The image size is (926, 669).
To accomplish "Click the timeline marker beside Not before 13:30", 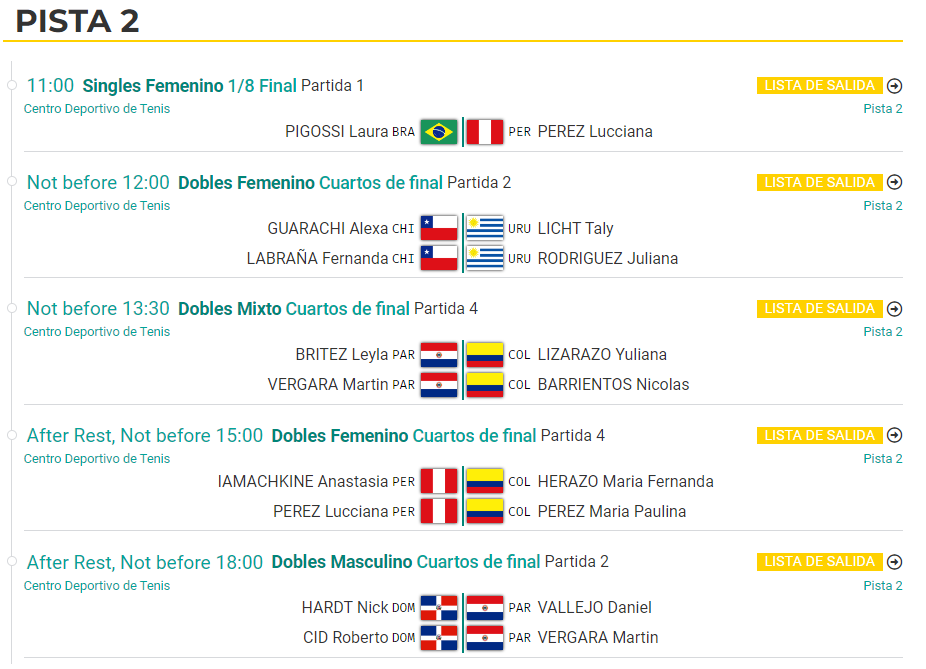I will pyautogui.click(x=11, y=308).
